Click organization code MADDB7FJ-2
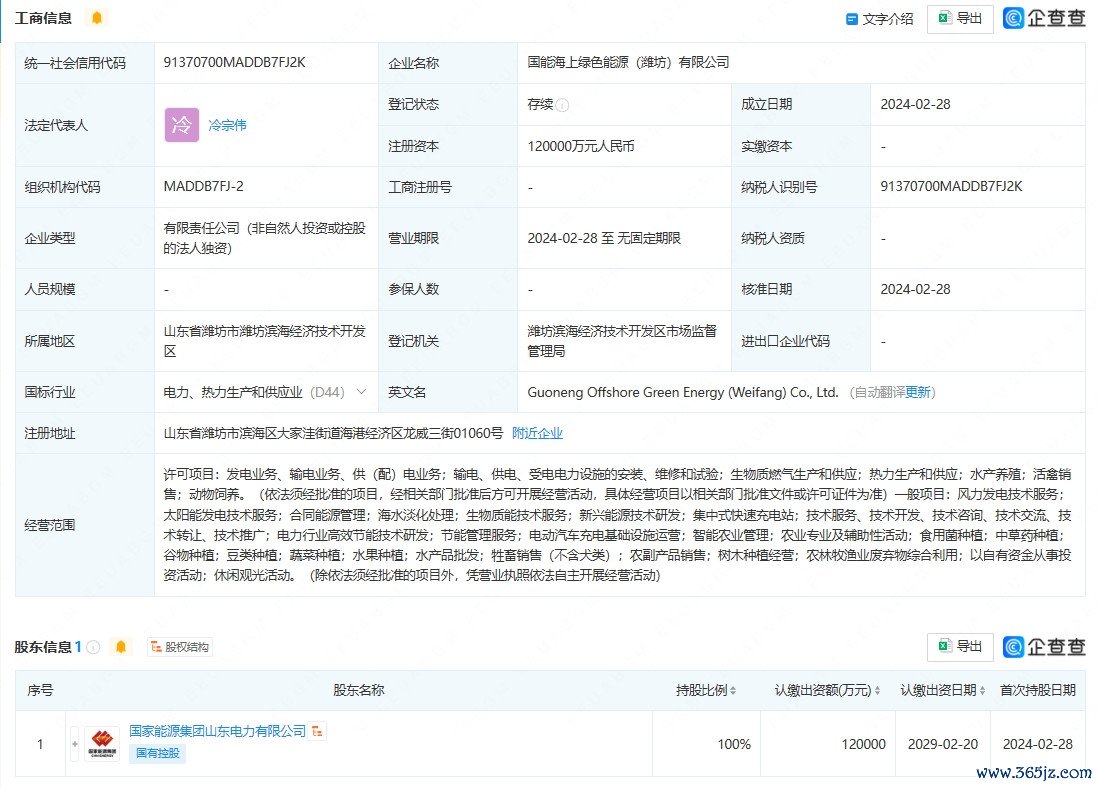Screen dimensions: 1099x788 (203, 186)
